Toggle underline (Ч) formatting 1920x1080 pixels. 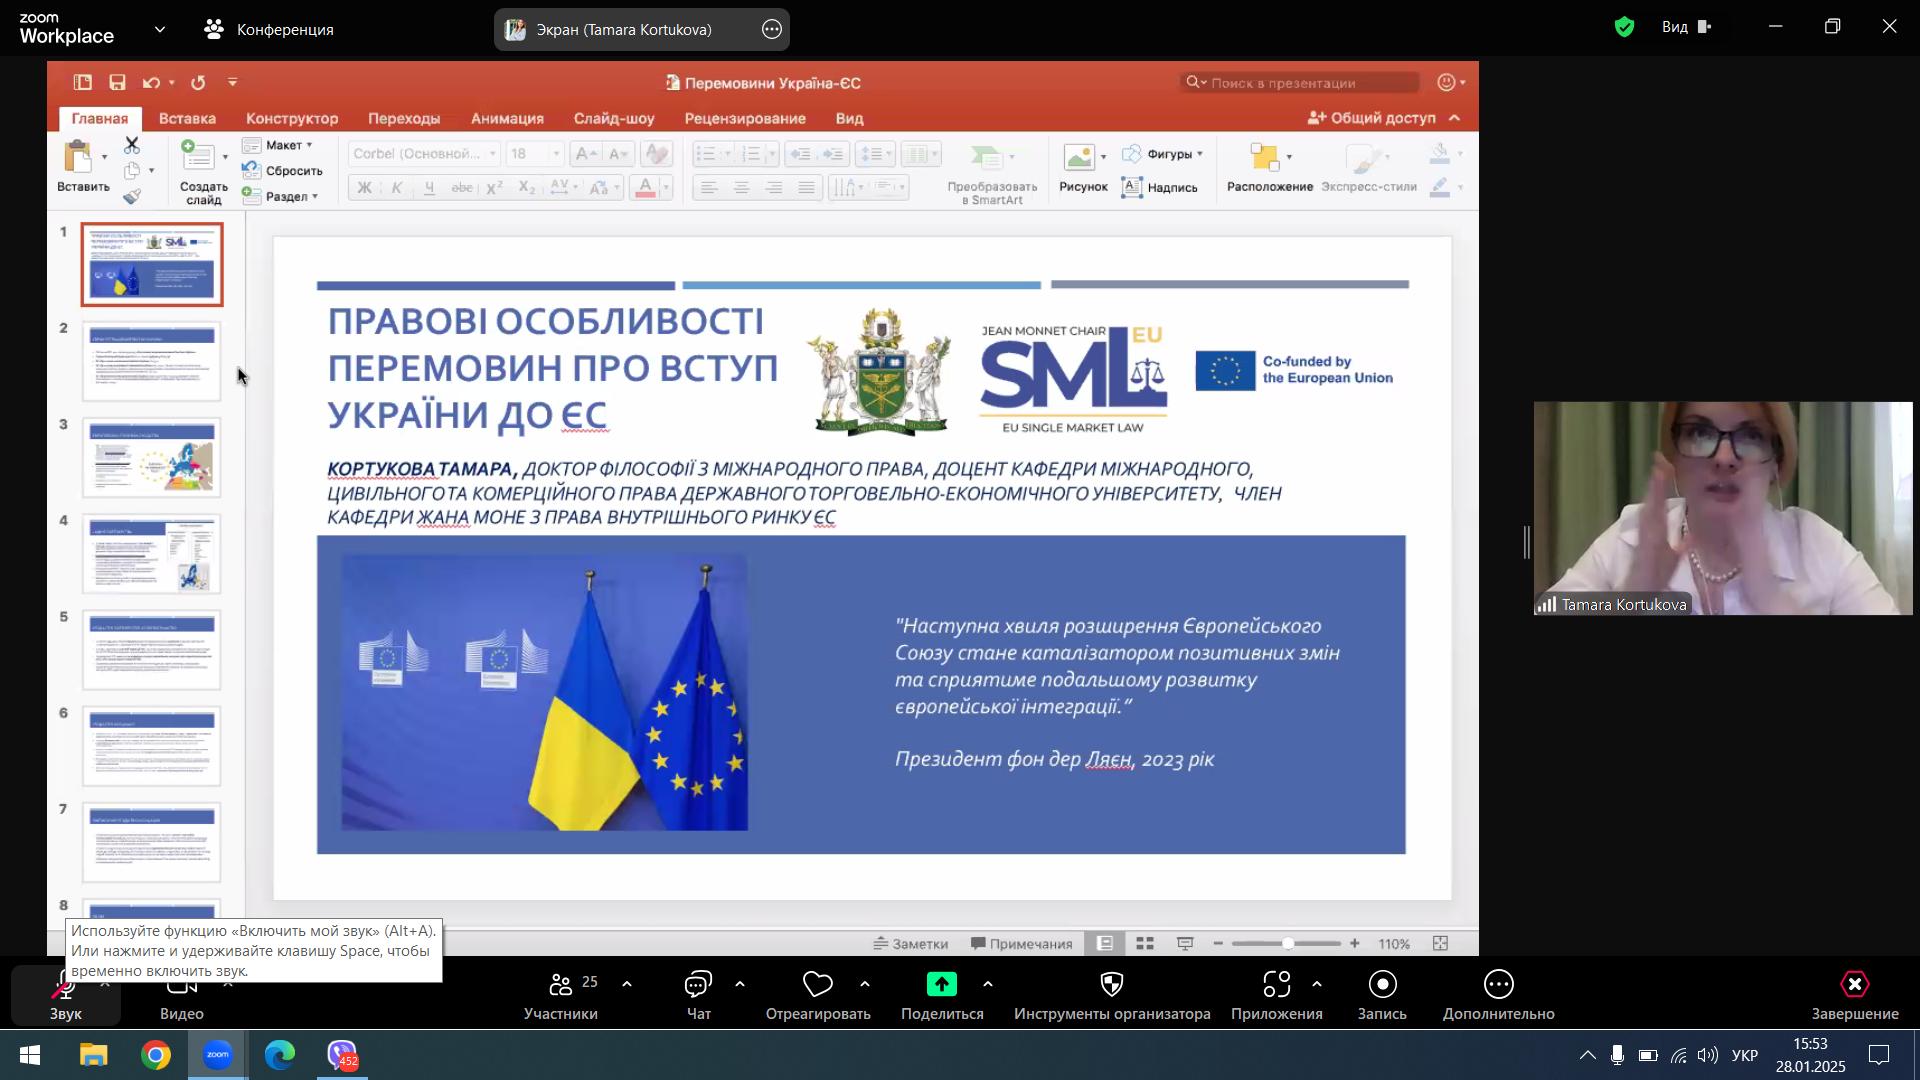[429, 187]
